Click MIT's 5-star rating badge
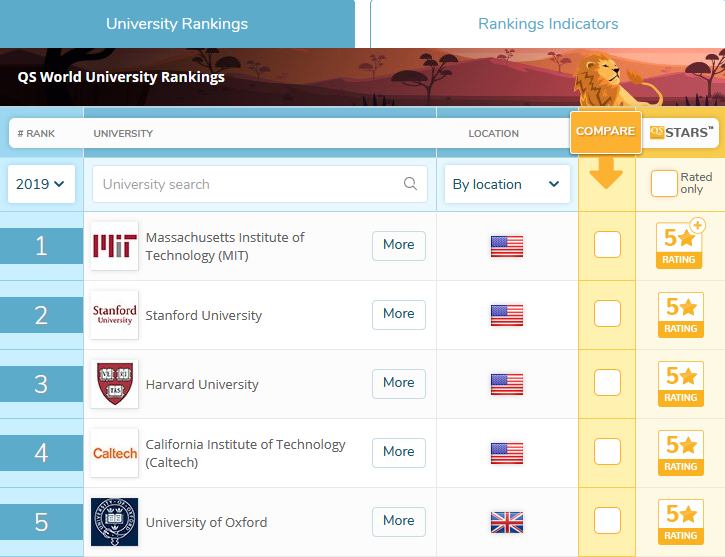This screenshot has width=725, height=557. tap(679, 245)
